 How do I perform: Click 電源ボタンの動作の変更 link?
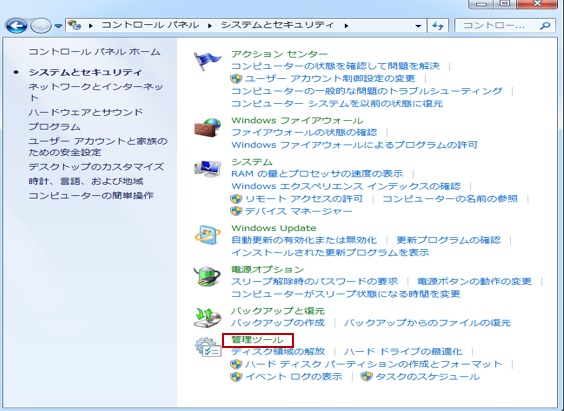pyautogui.click(x=474, y=281)
